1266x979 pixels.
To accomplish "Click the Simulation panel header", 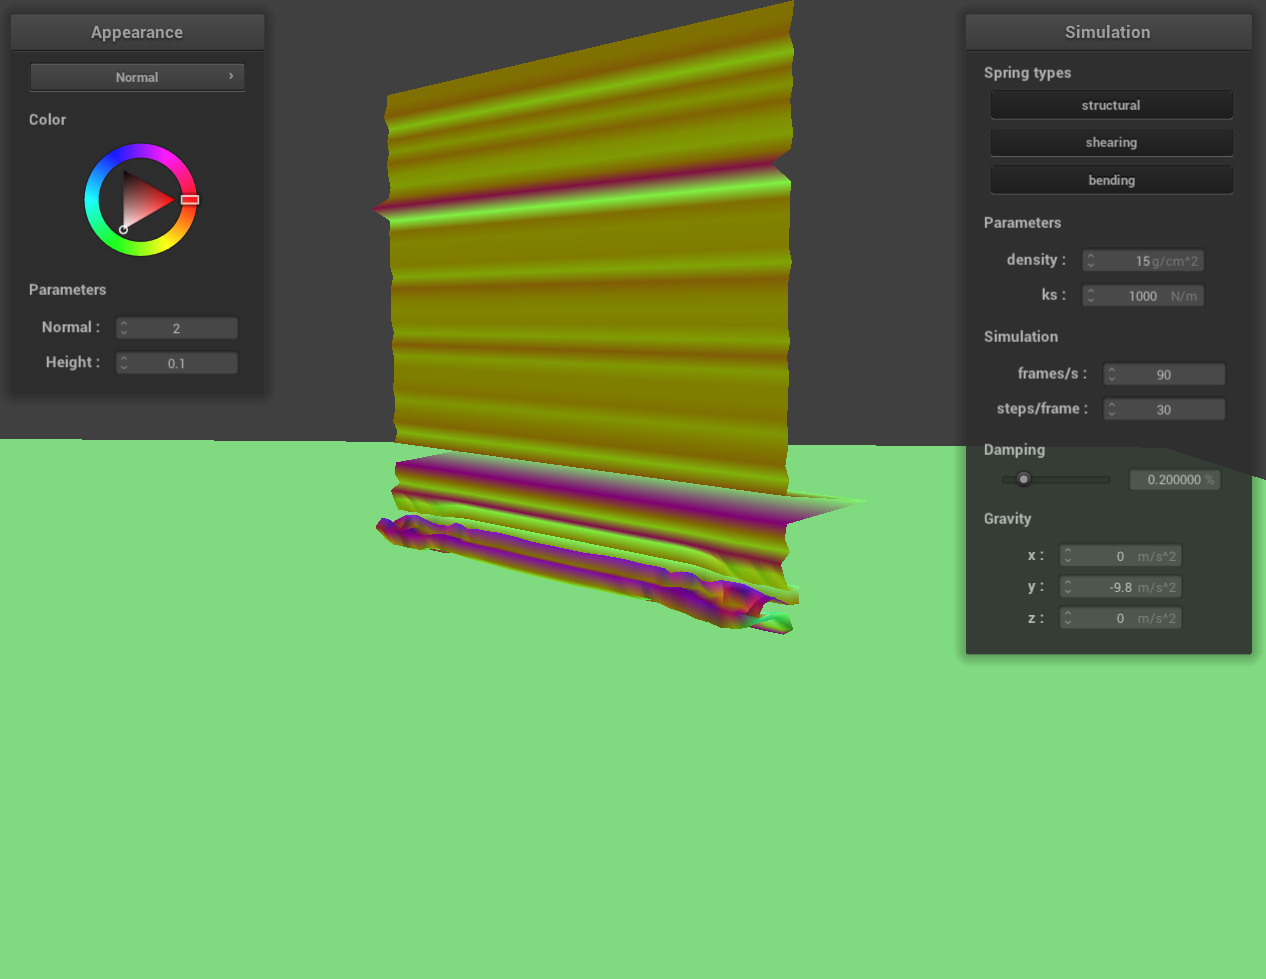I will pos(1108,32).
